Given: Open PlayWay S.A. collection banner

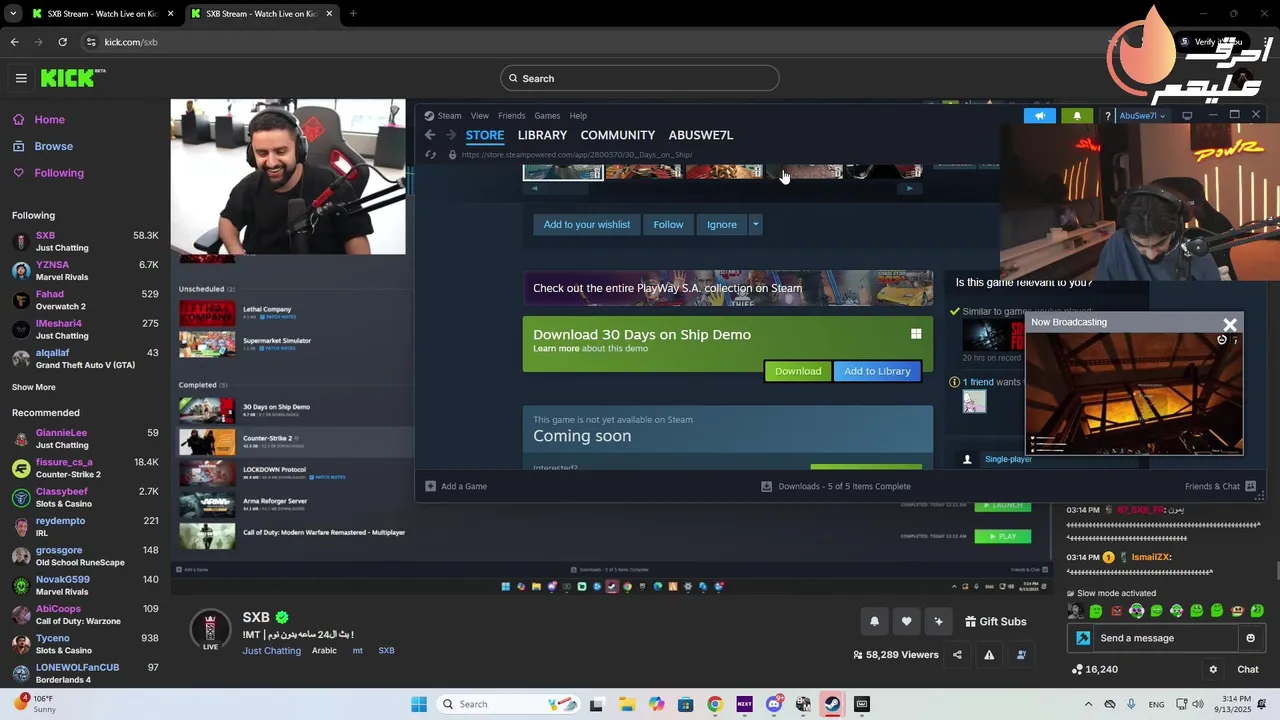Looking at the screenshot, I should click(x=727, y=288).
